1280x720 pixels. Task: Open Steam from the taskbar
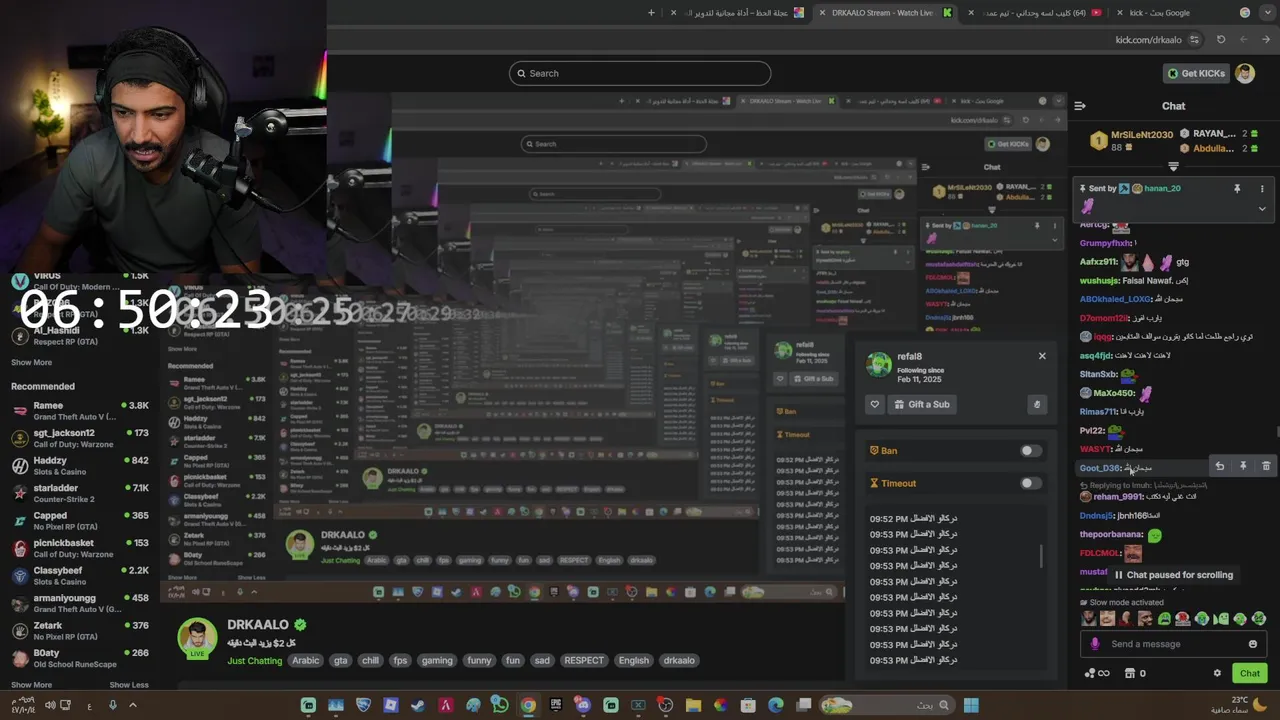click(418, 705)
